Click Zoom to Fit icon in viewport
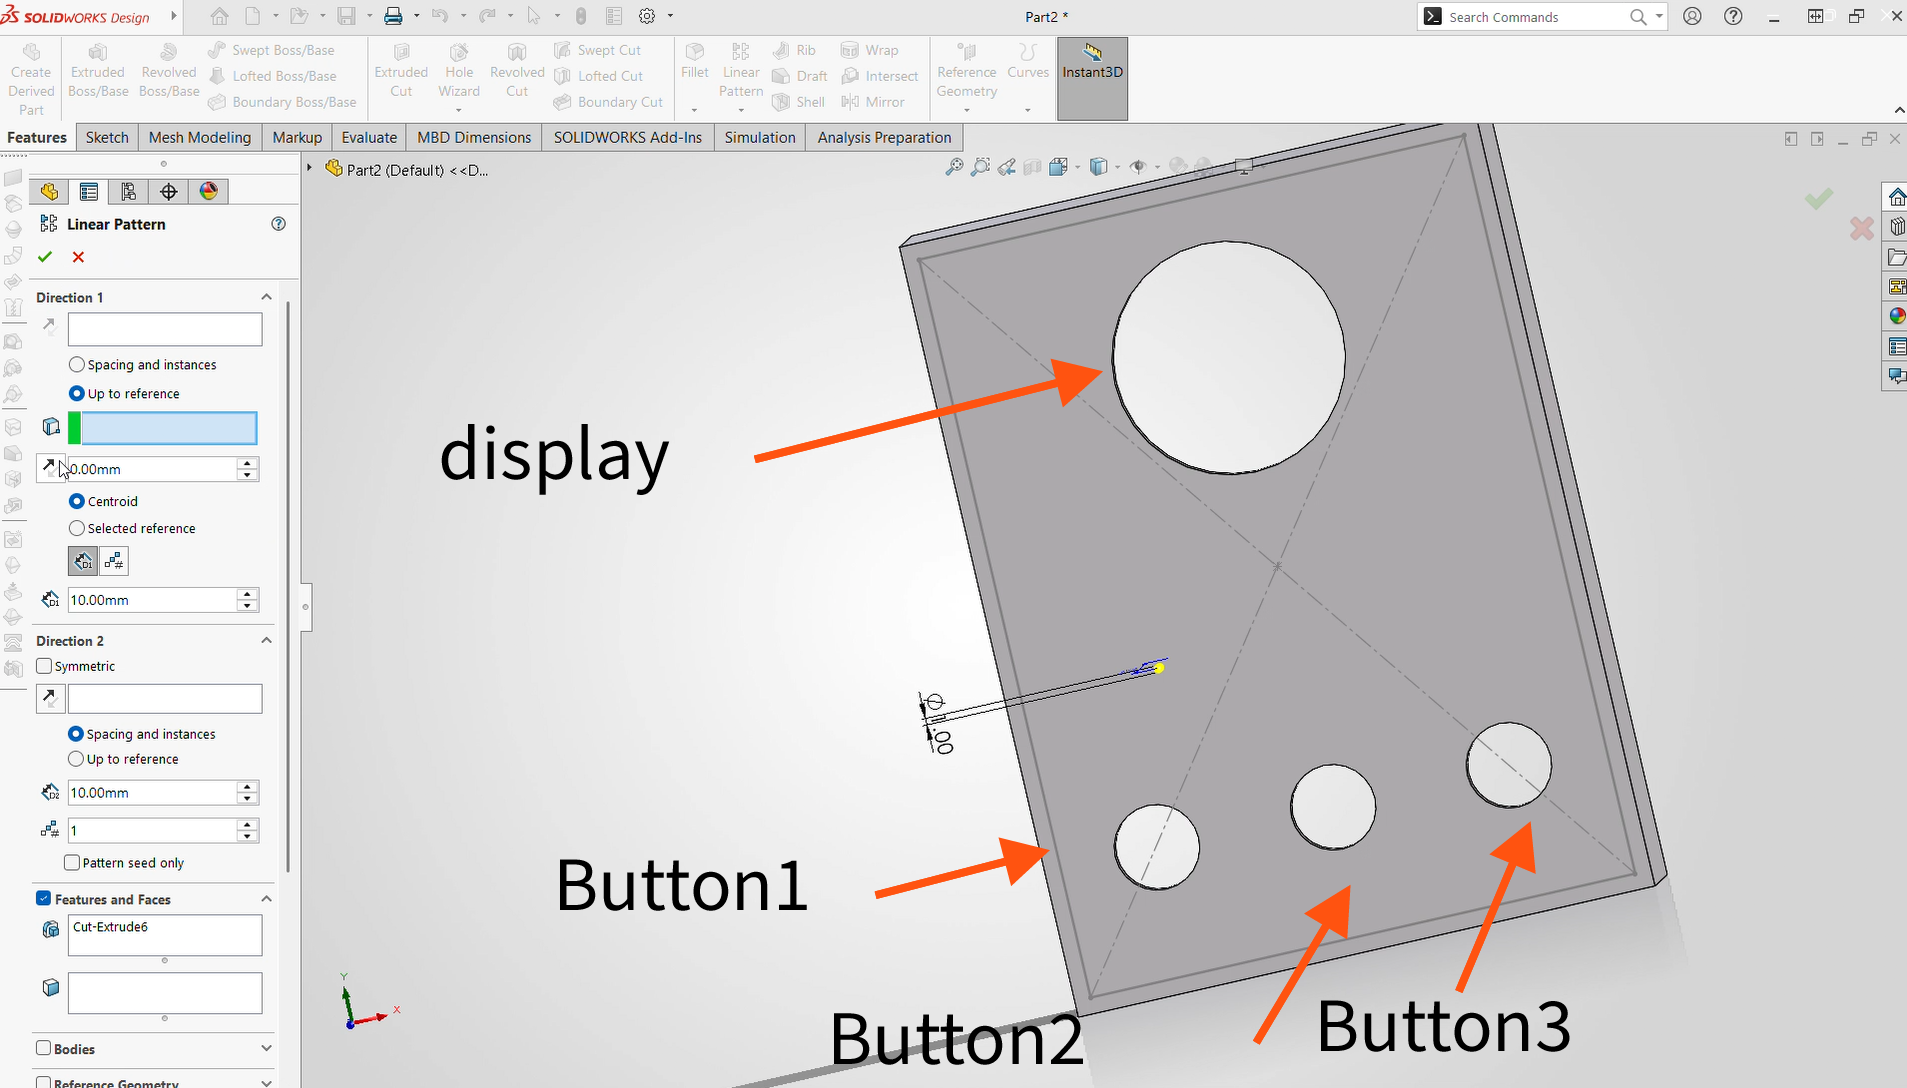The height and width of the screenshot is (1088, 1907). [954, 167]
